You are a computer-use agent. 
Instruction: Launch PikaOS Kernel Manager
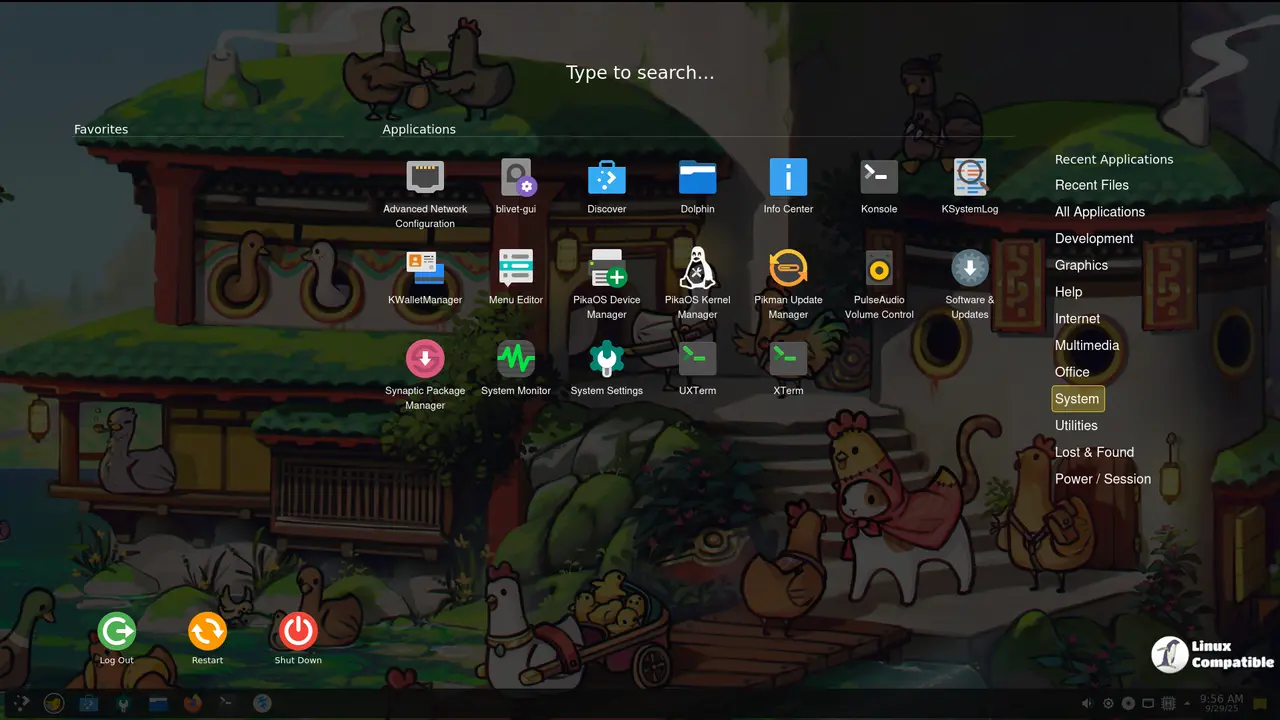pos(697,269)
